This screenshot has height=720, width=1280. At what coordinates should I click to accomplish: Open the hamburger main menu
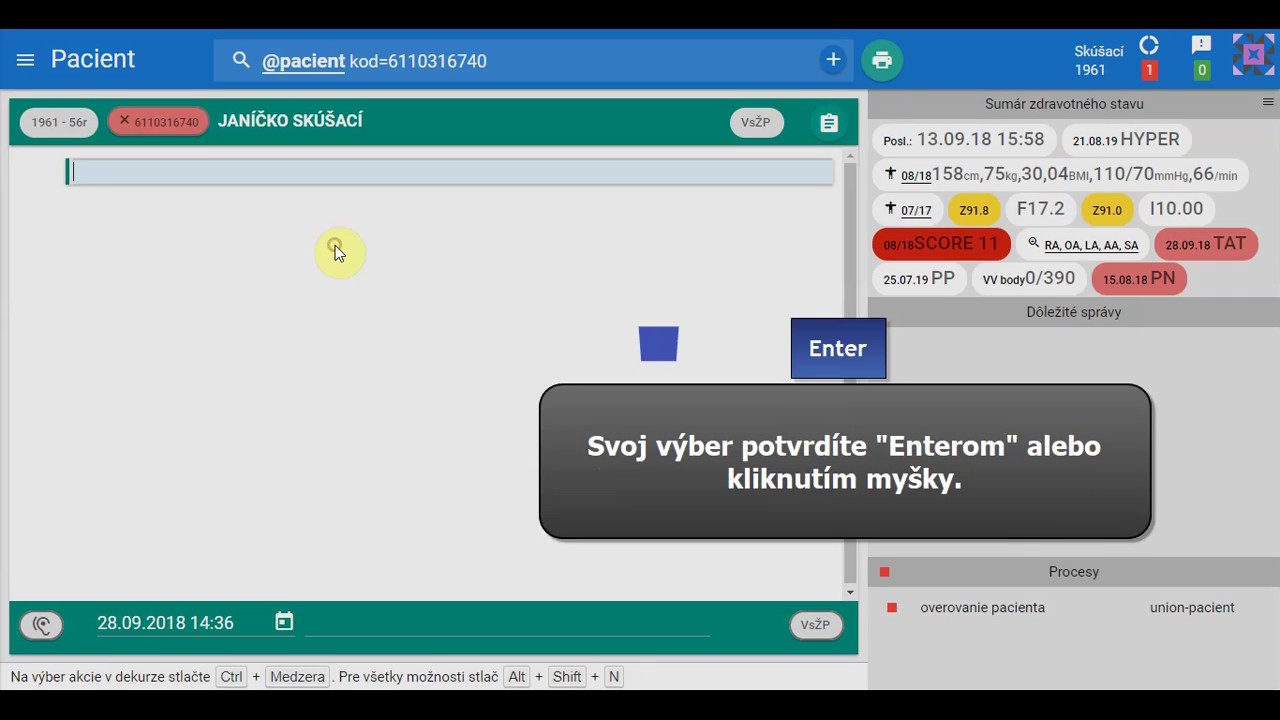(25, 60)
